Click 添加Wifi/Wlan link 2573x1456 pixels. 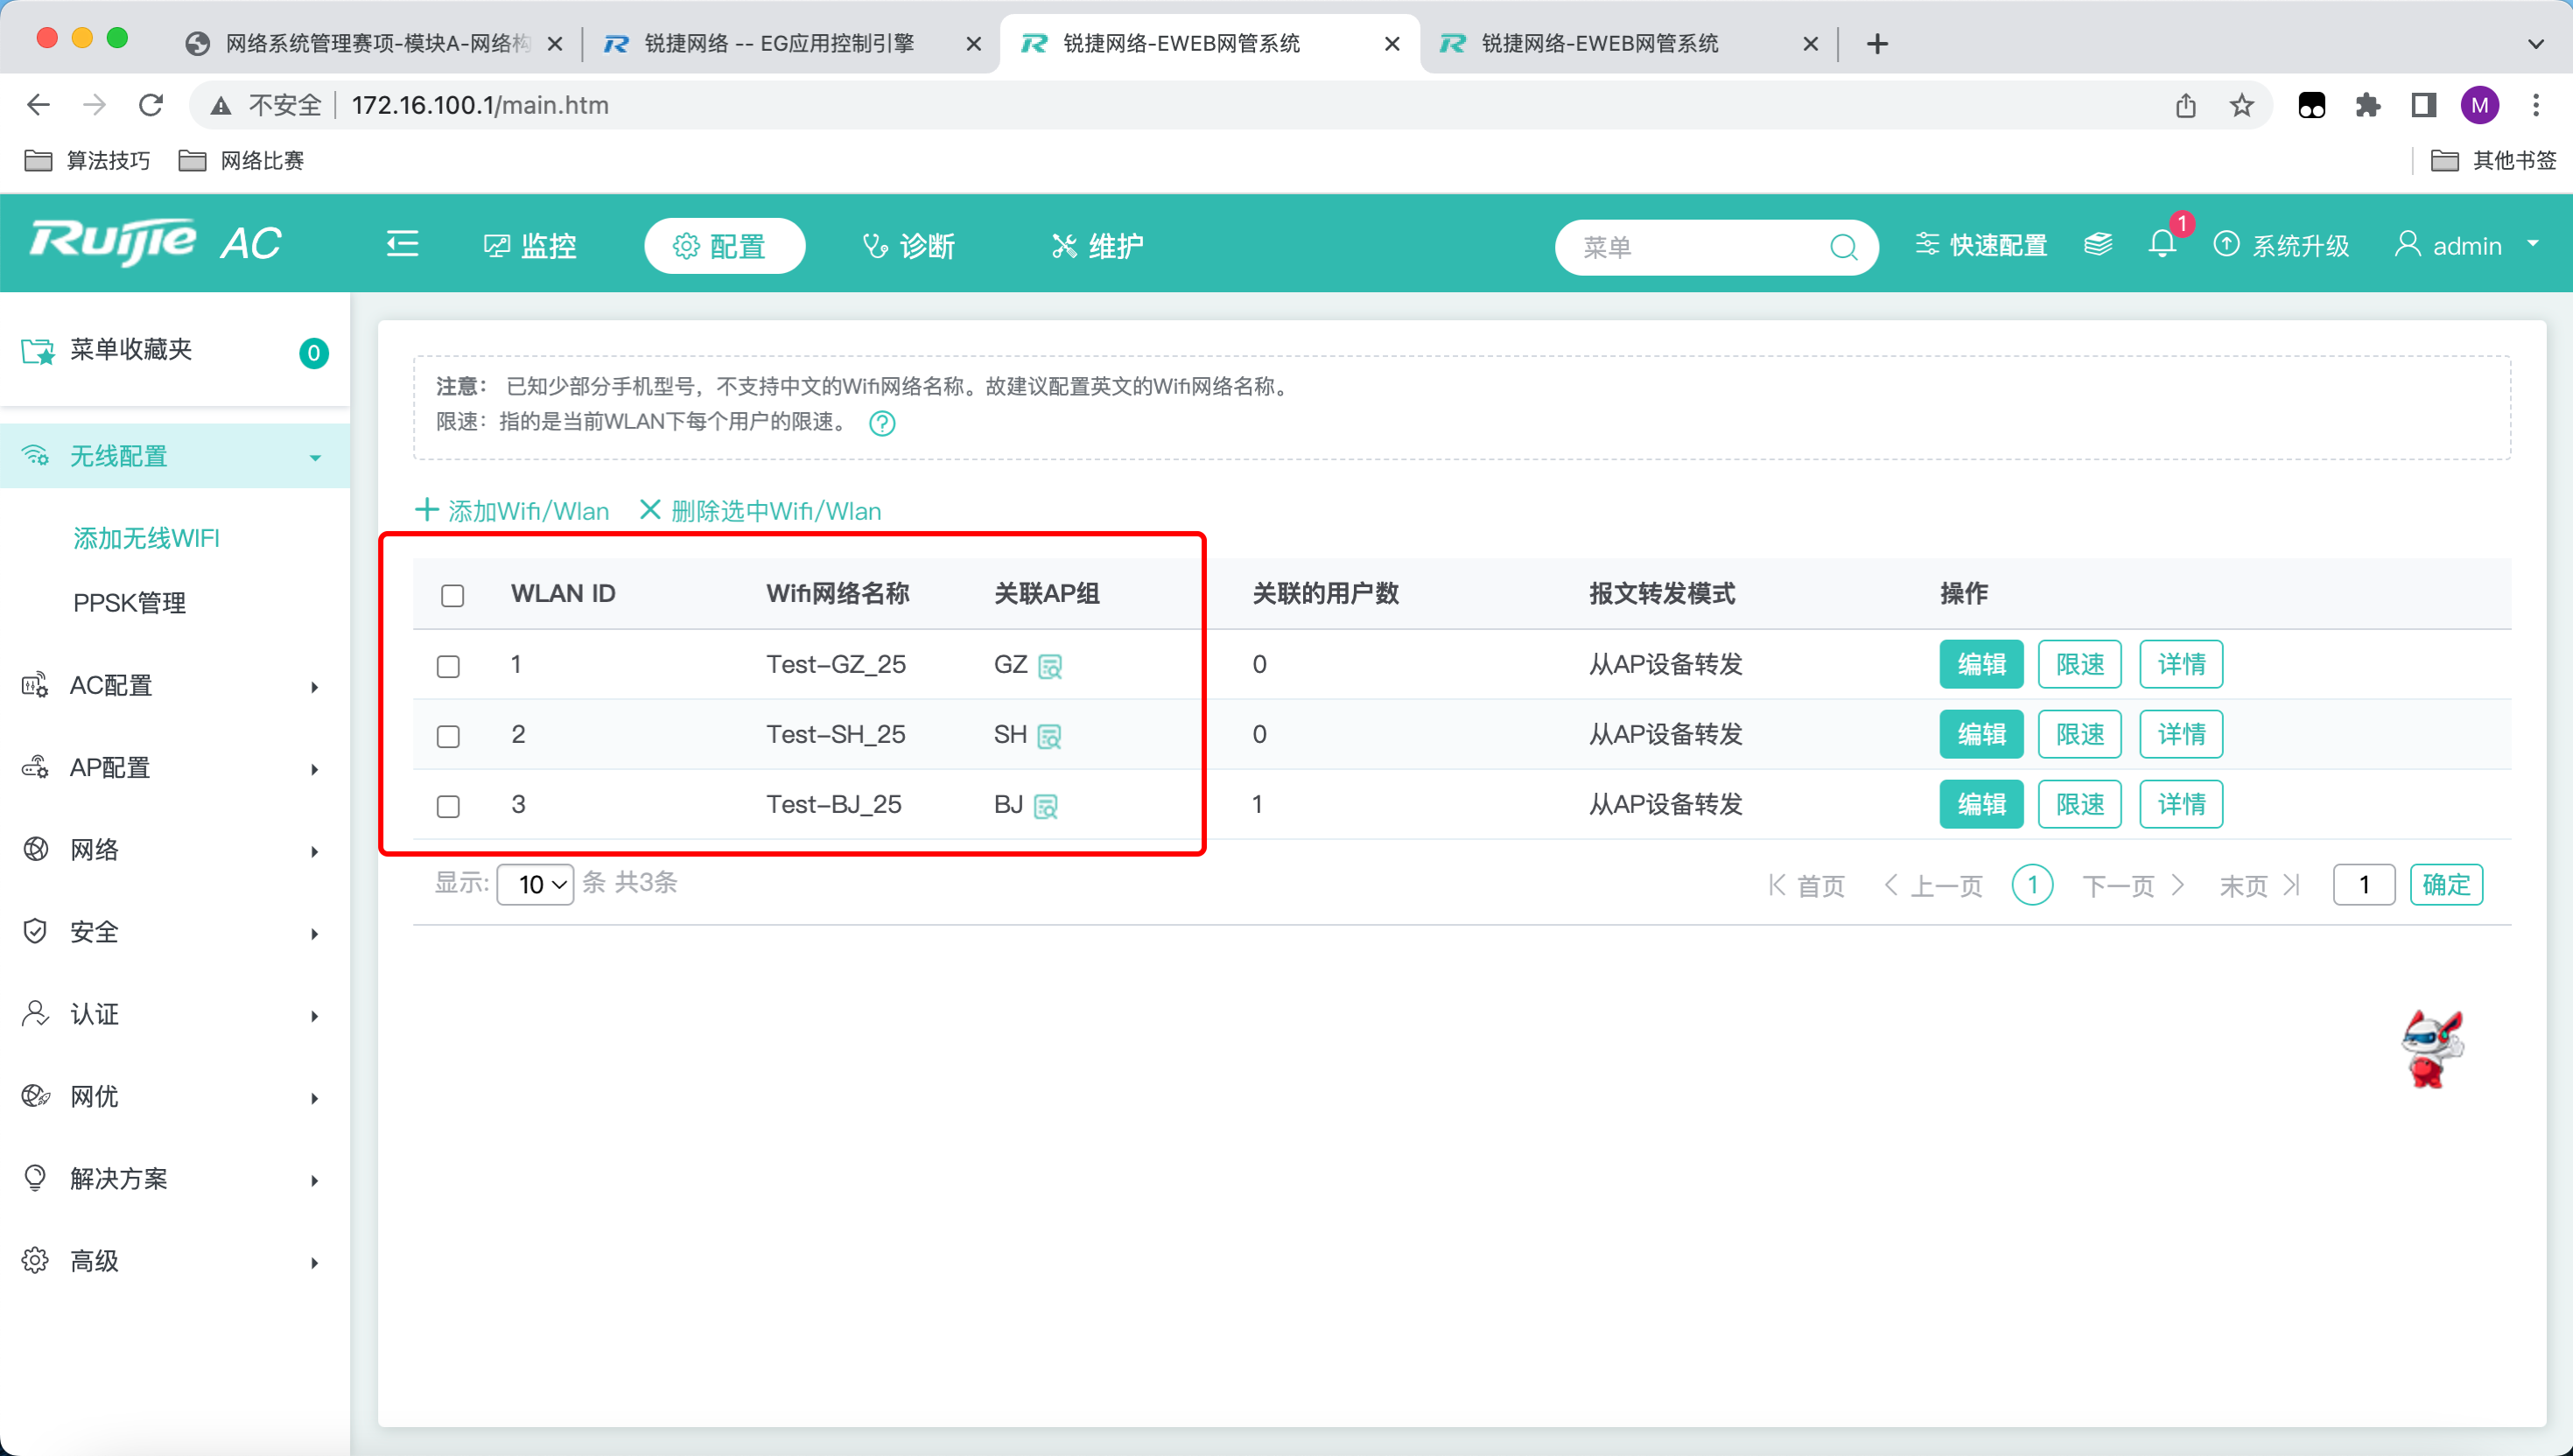pyautogui.click(x=512, y=511)
